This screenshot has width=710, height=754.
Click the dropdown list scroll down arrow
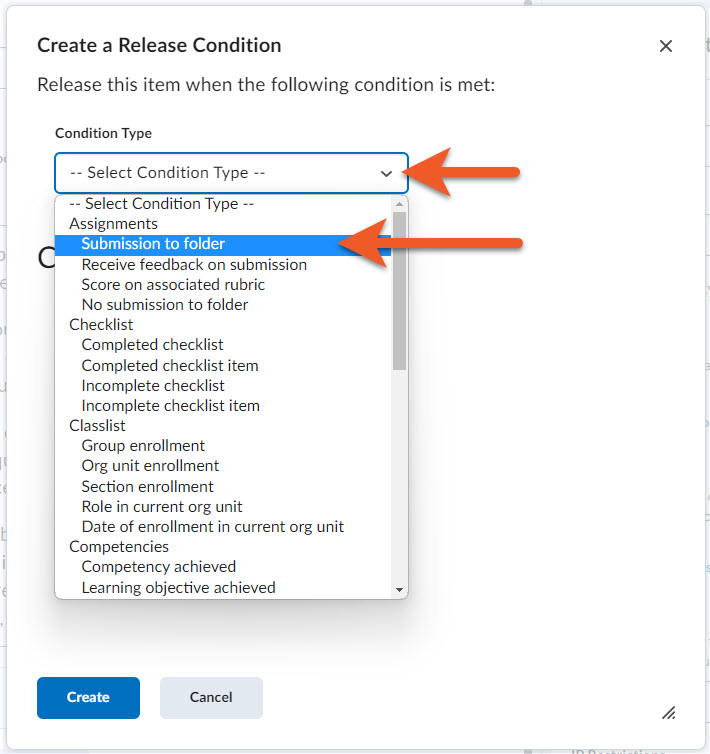pos(399,590)
